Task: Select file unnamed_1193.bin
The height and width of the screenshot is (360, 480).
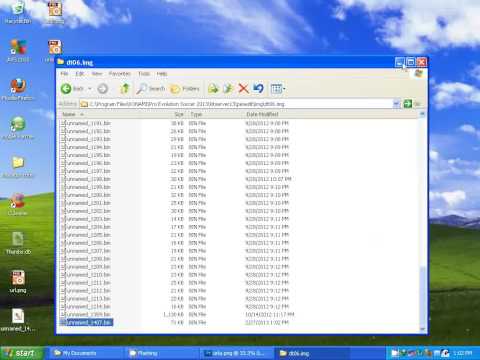Action: pos(86,139)
